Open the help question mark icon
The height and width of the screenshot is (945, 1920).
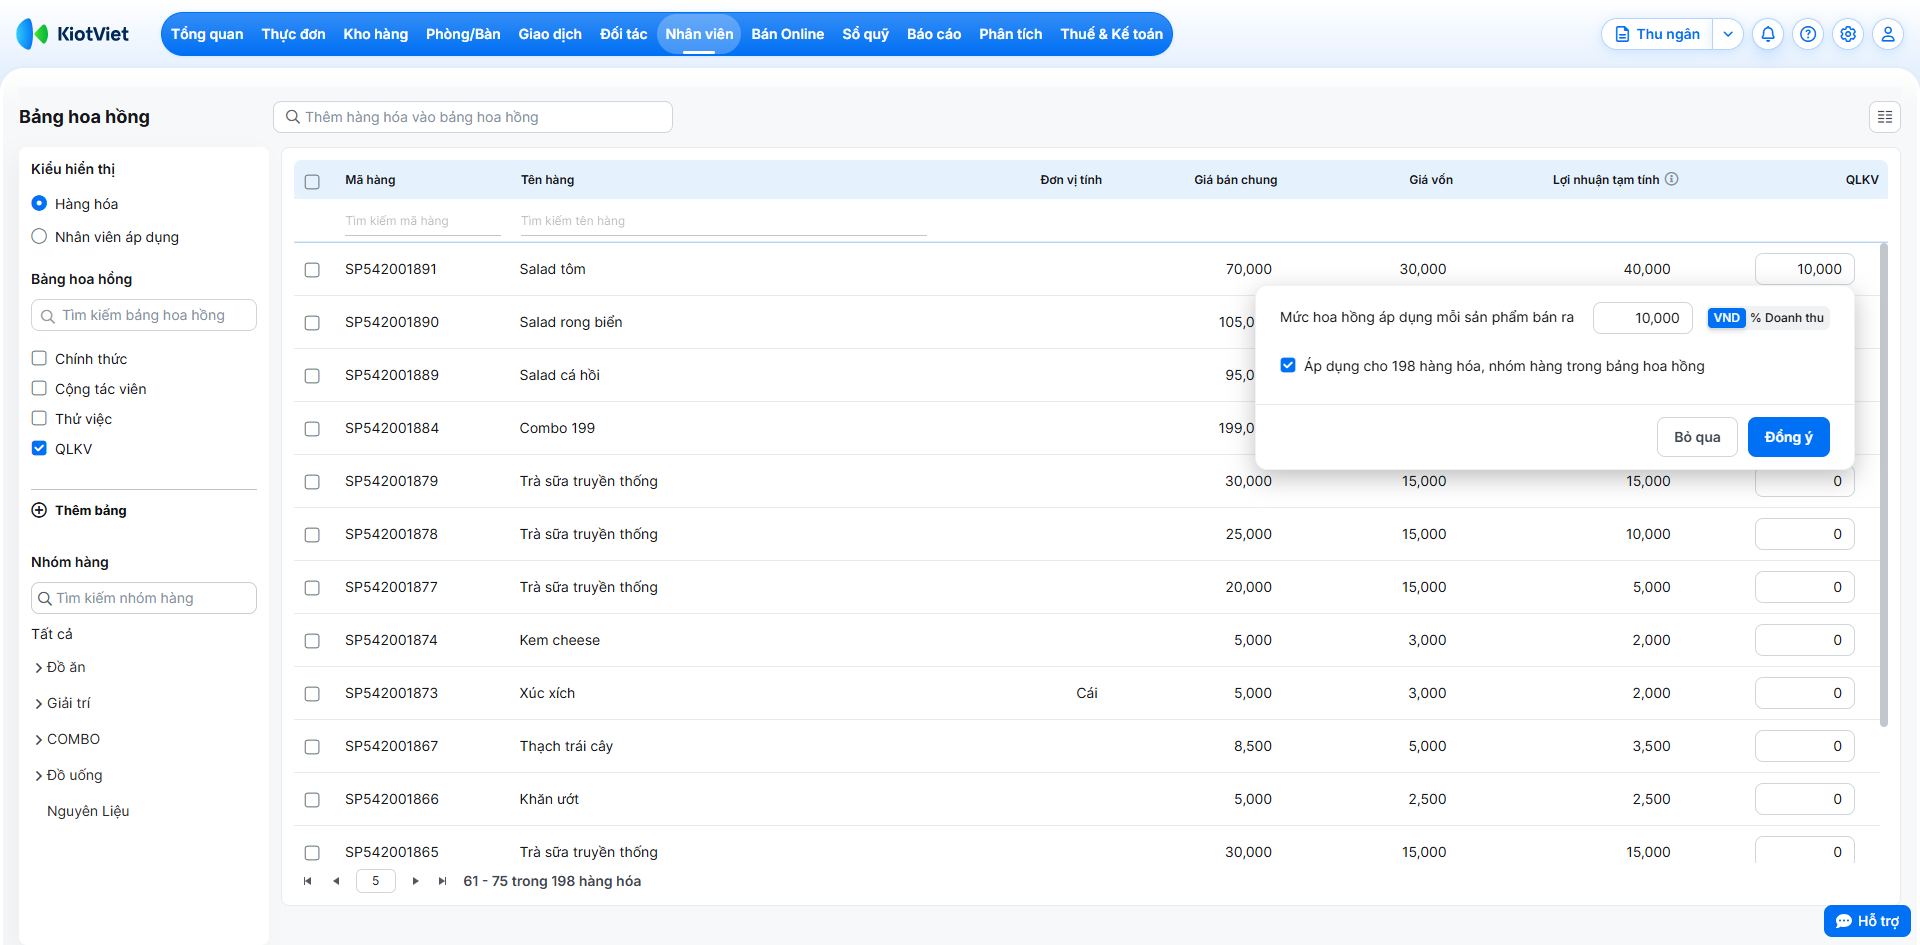click(1808, 34)
